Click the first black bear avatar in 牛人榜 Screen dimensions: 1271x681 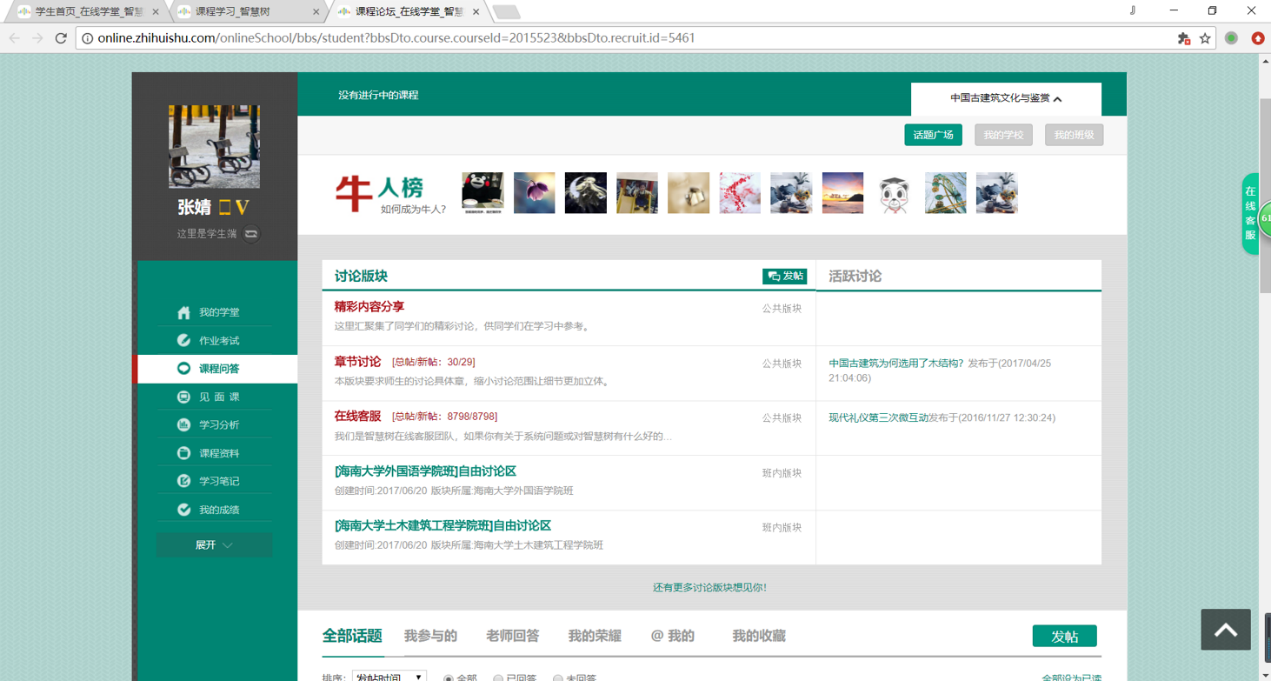(483, 193)
